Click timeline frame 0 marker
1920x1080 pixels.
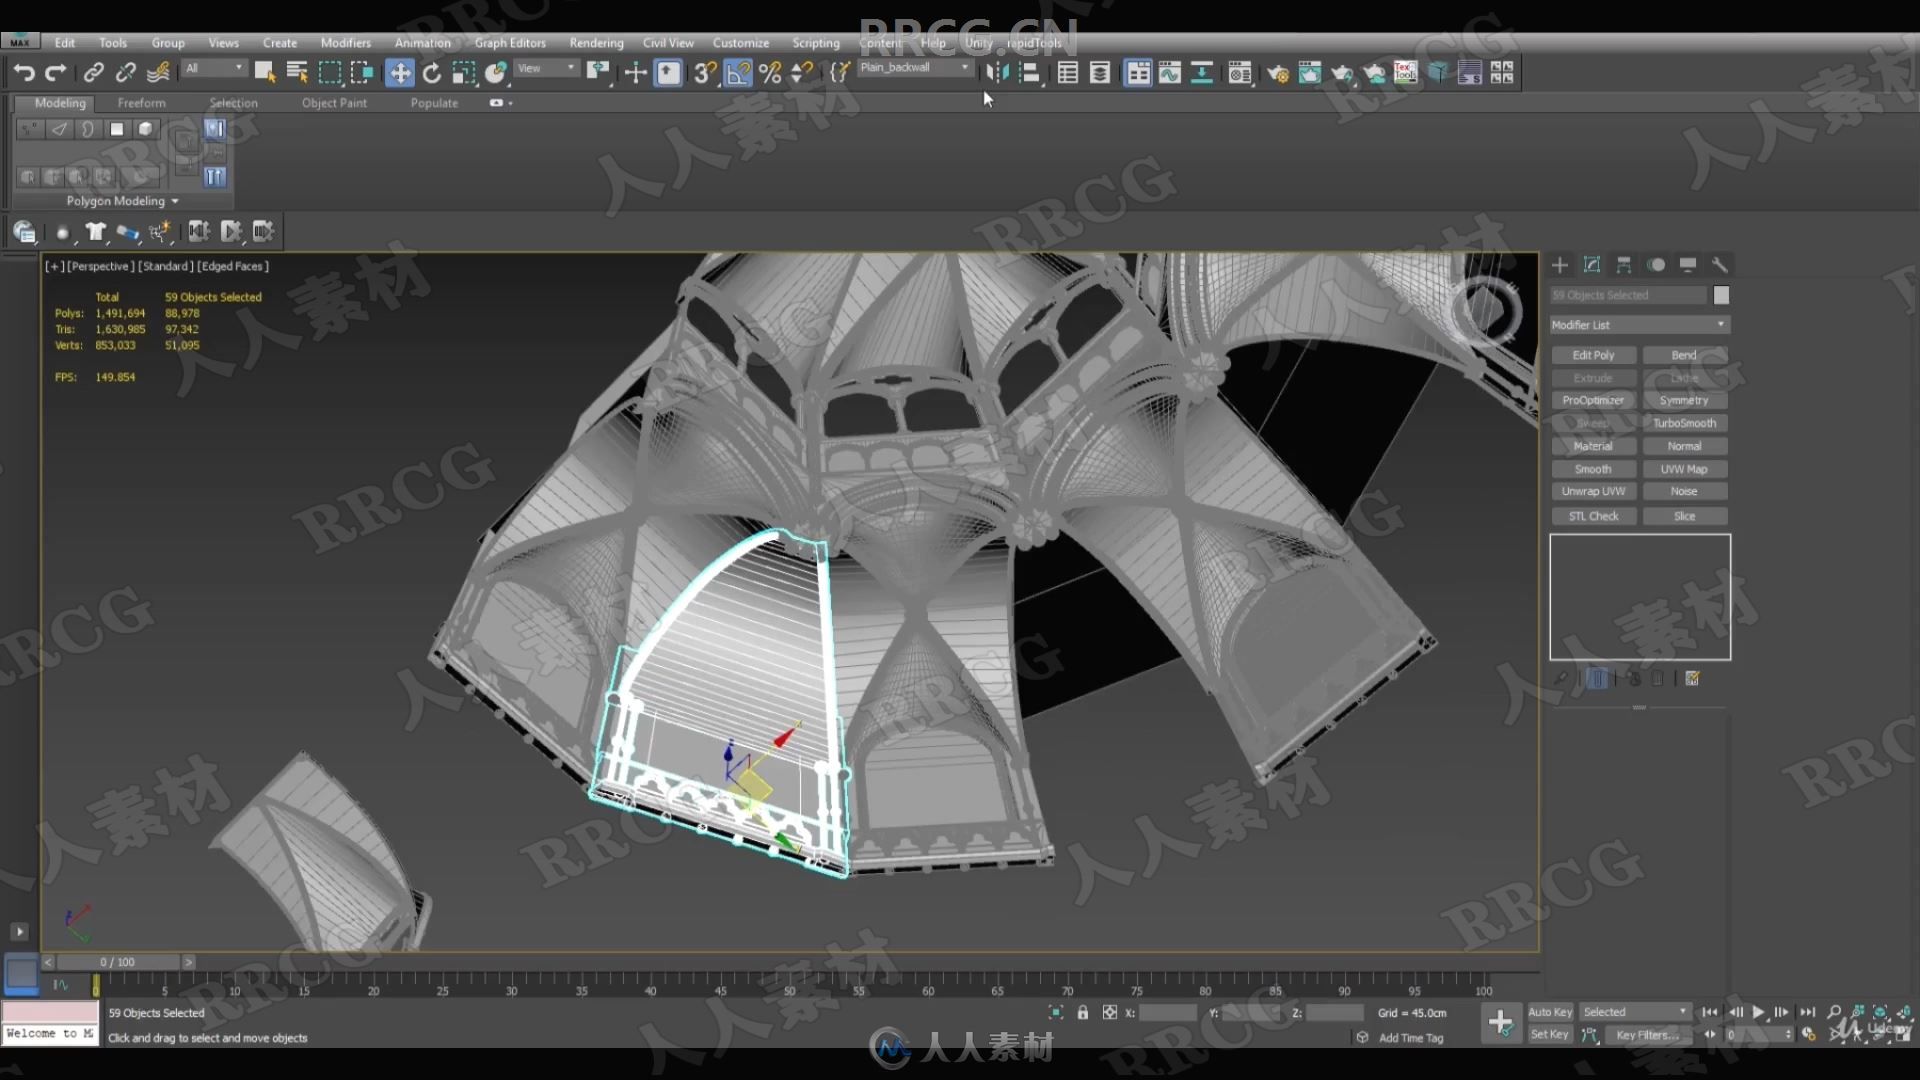[x=94, y=984]
